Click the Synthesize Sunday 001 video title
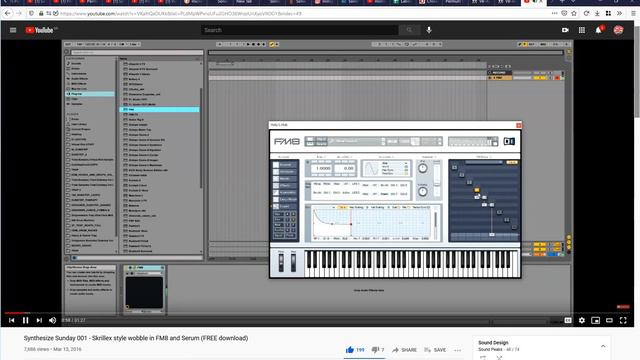 [x=136, y=338]
